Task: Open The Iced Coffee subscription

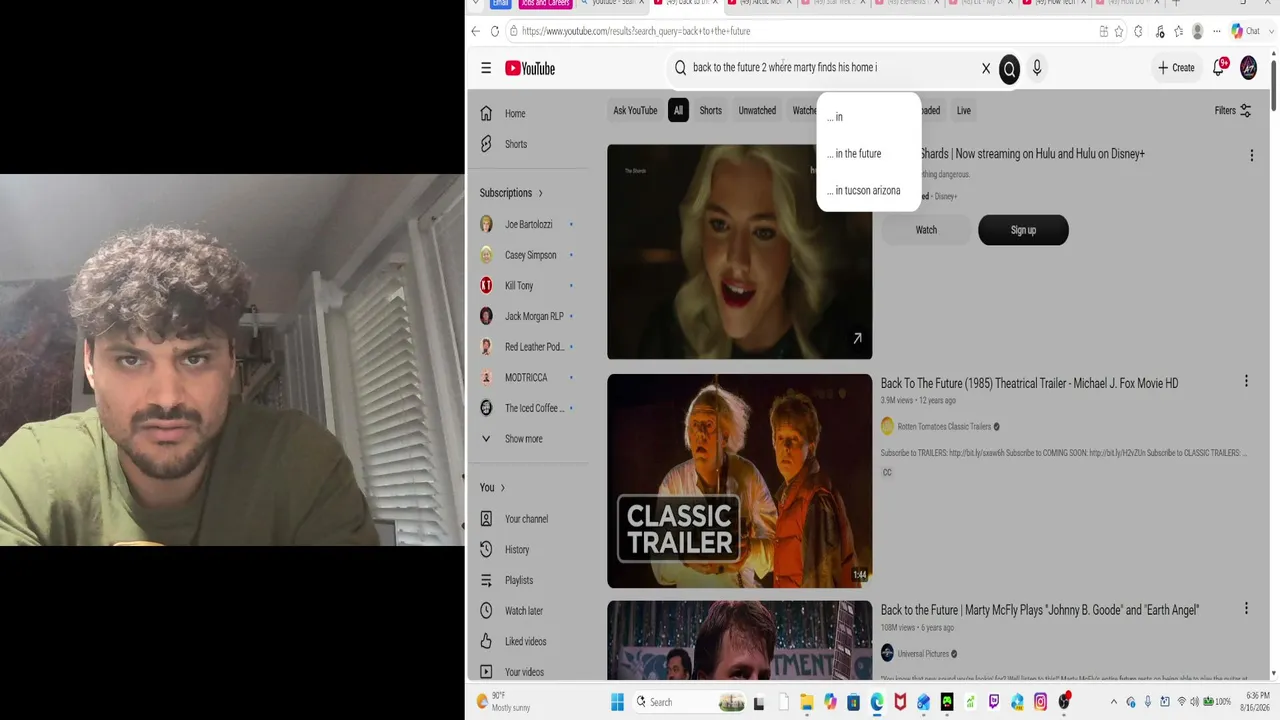Action: click(533, 408)
